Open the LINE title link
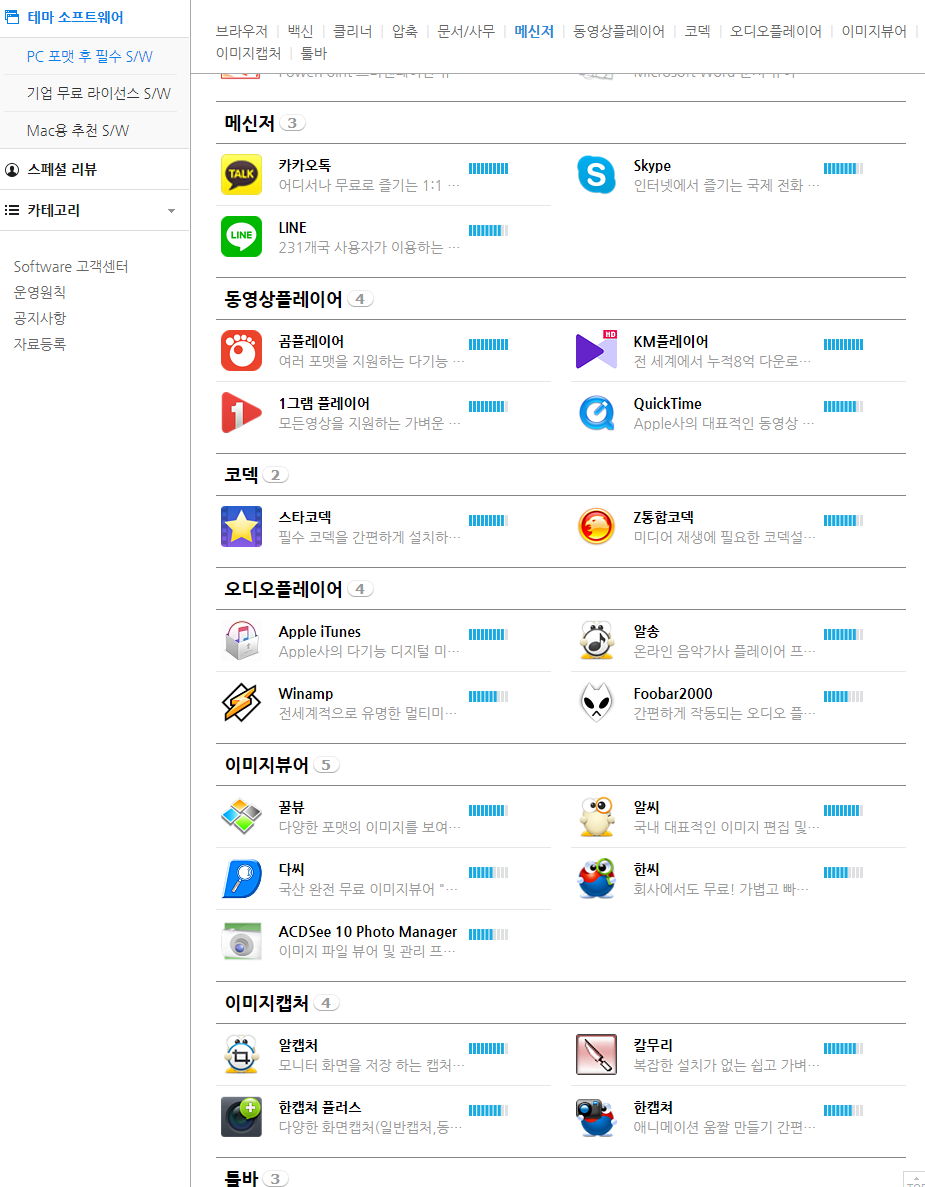Viewport: 925px width, 1187px height. pyautogui.click(x=292, y=227)
